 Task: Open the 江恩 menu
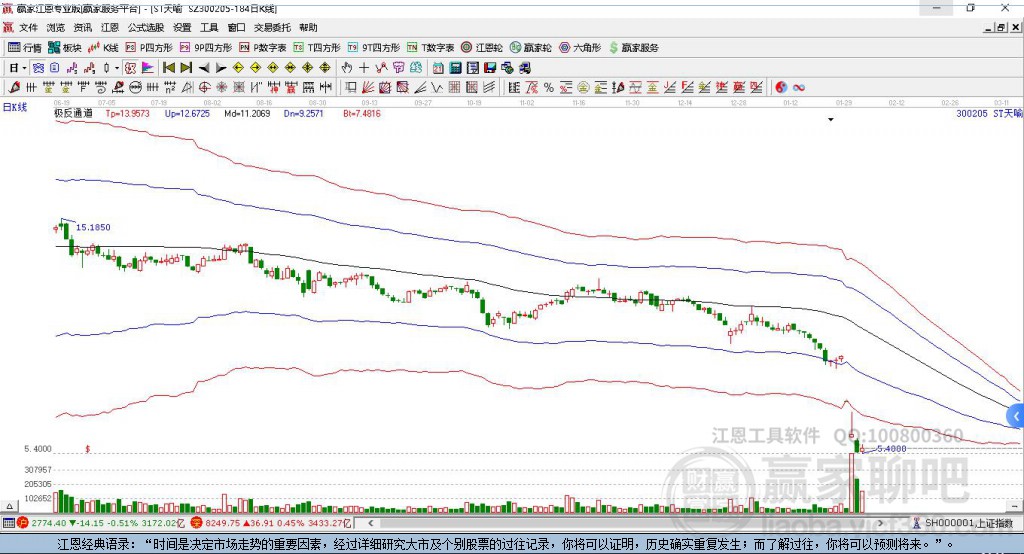(110, 27)
